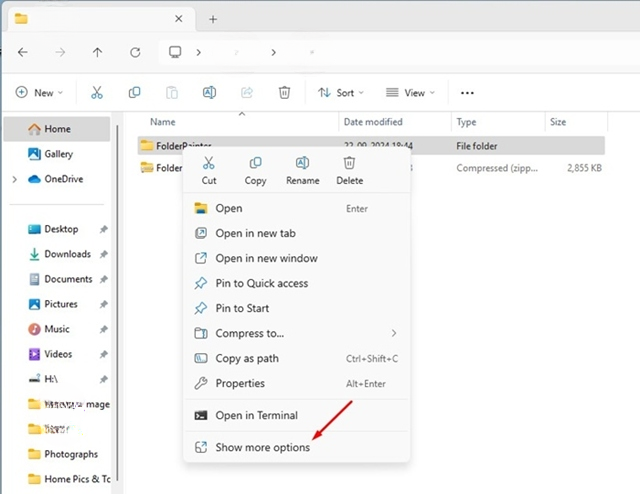
Task: Click the Delete trash icon in the toolbar
Action: click(x=284, y=93)
